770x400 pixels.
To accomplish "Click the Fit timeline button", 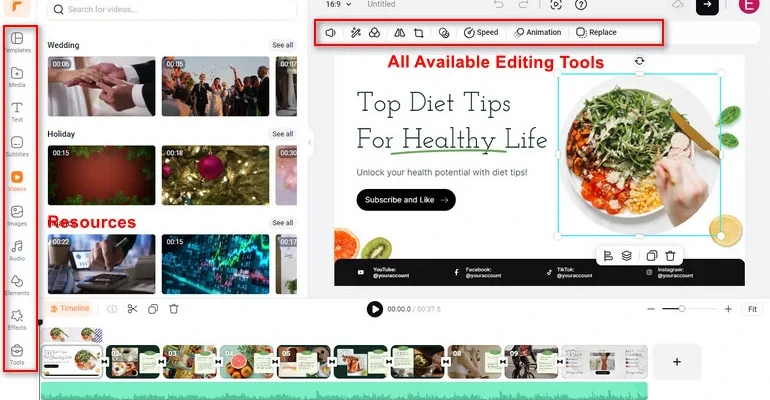I will pos(752,309).
